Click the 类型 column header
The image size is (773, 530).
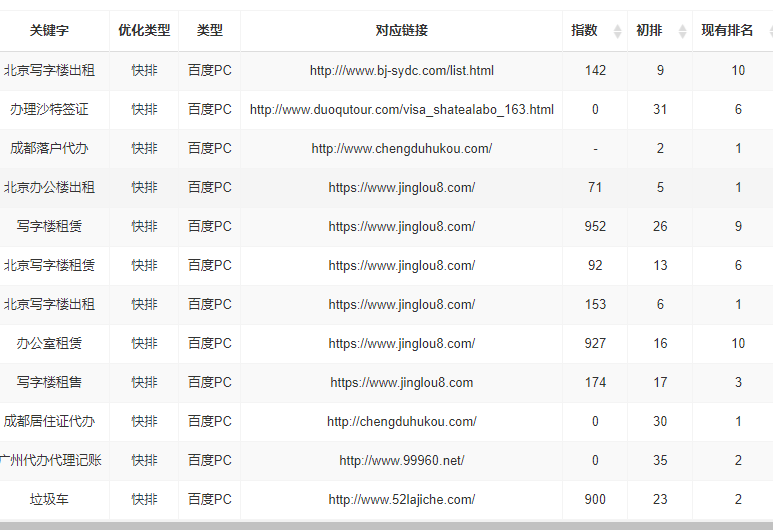(210, 31)
